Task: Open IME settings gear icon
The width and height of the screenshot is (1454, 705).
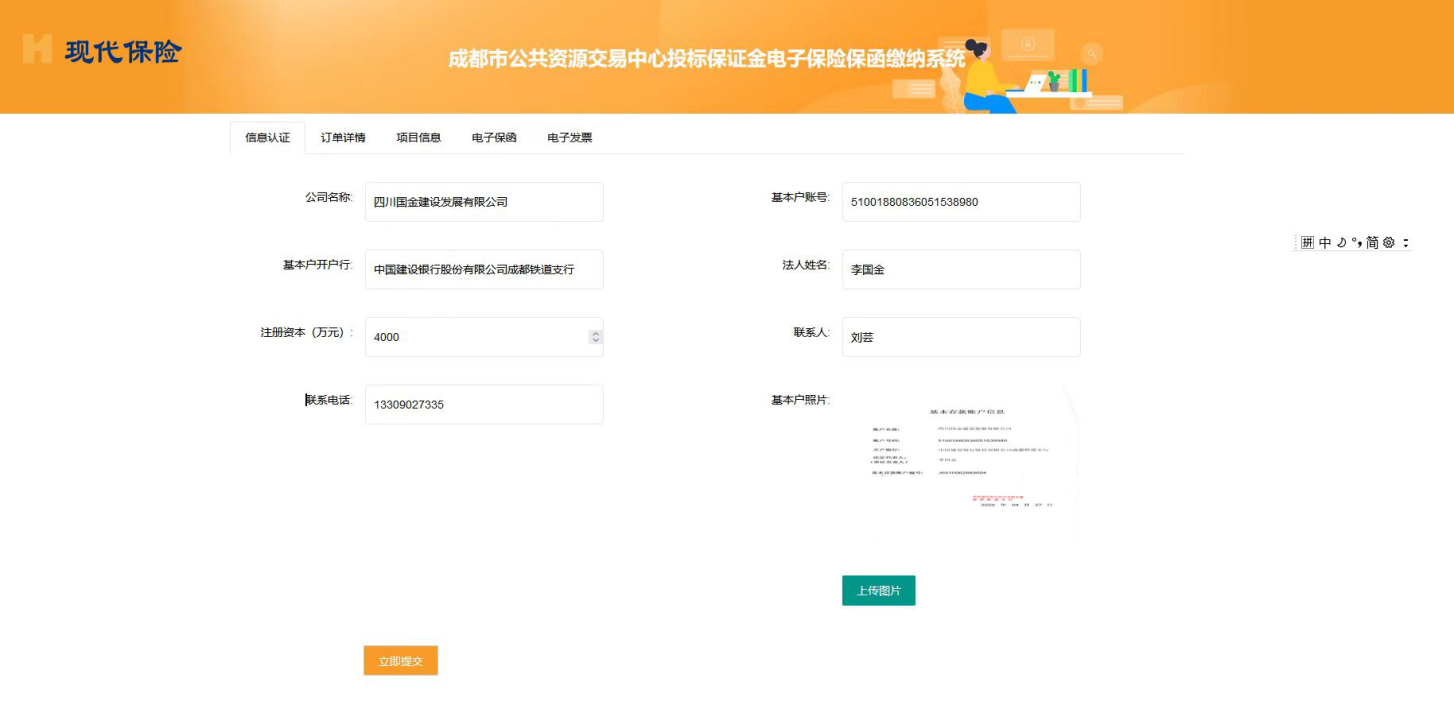Action: pos(1388,243)
